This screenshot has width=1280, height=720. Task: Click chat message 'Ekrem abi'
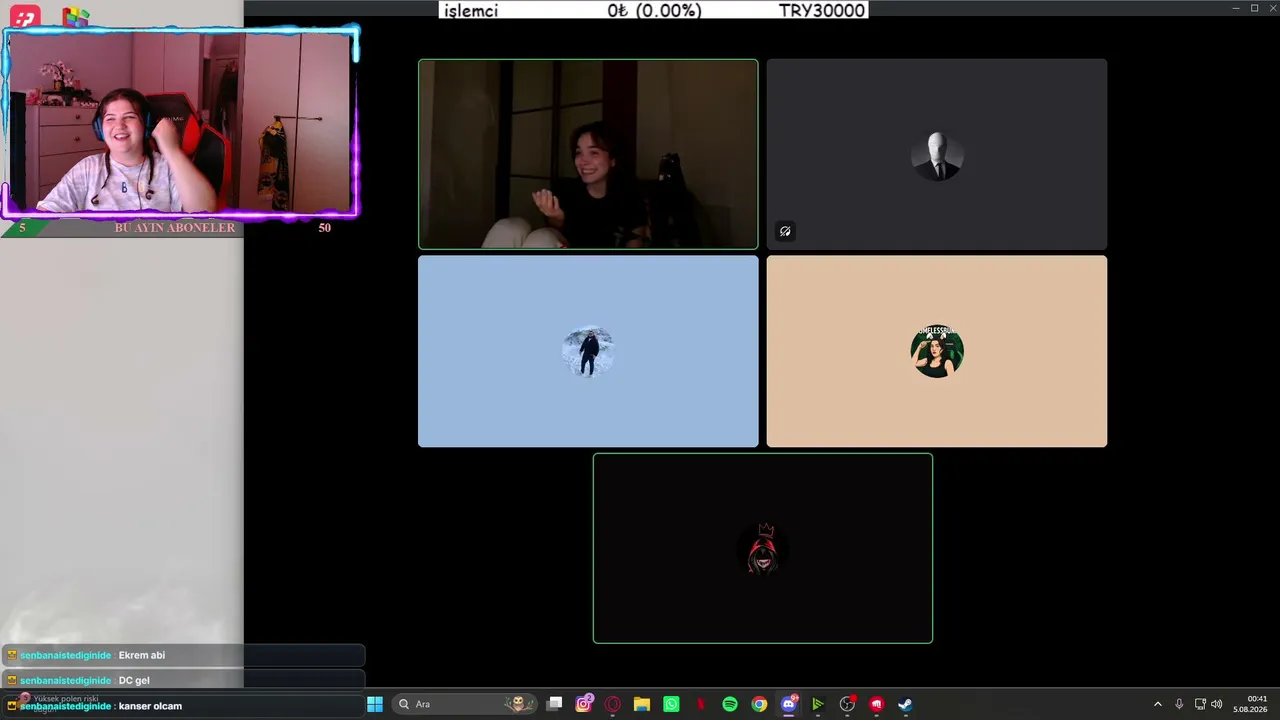tap(142, 655)
